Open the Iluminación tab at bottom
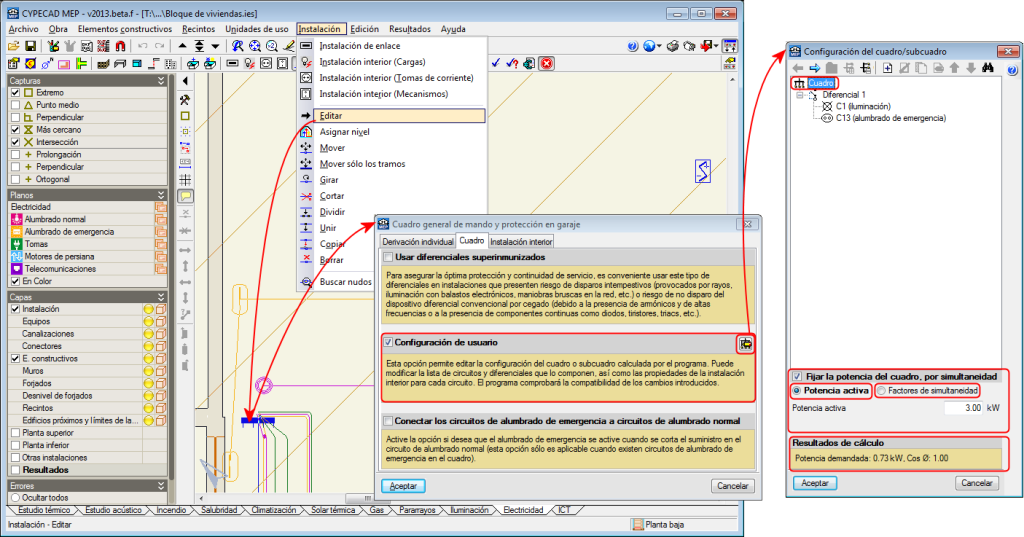1024x537 pixels. [469, 510]
